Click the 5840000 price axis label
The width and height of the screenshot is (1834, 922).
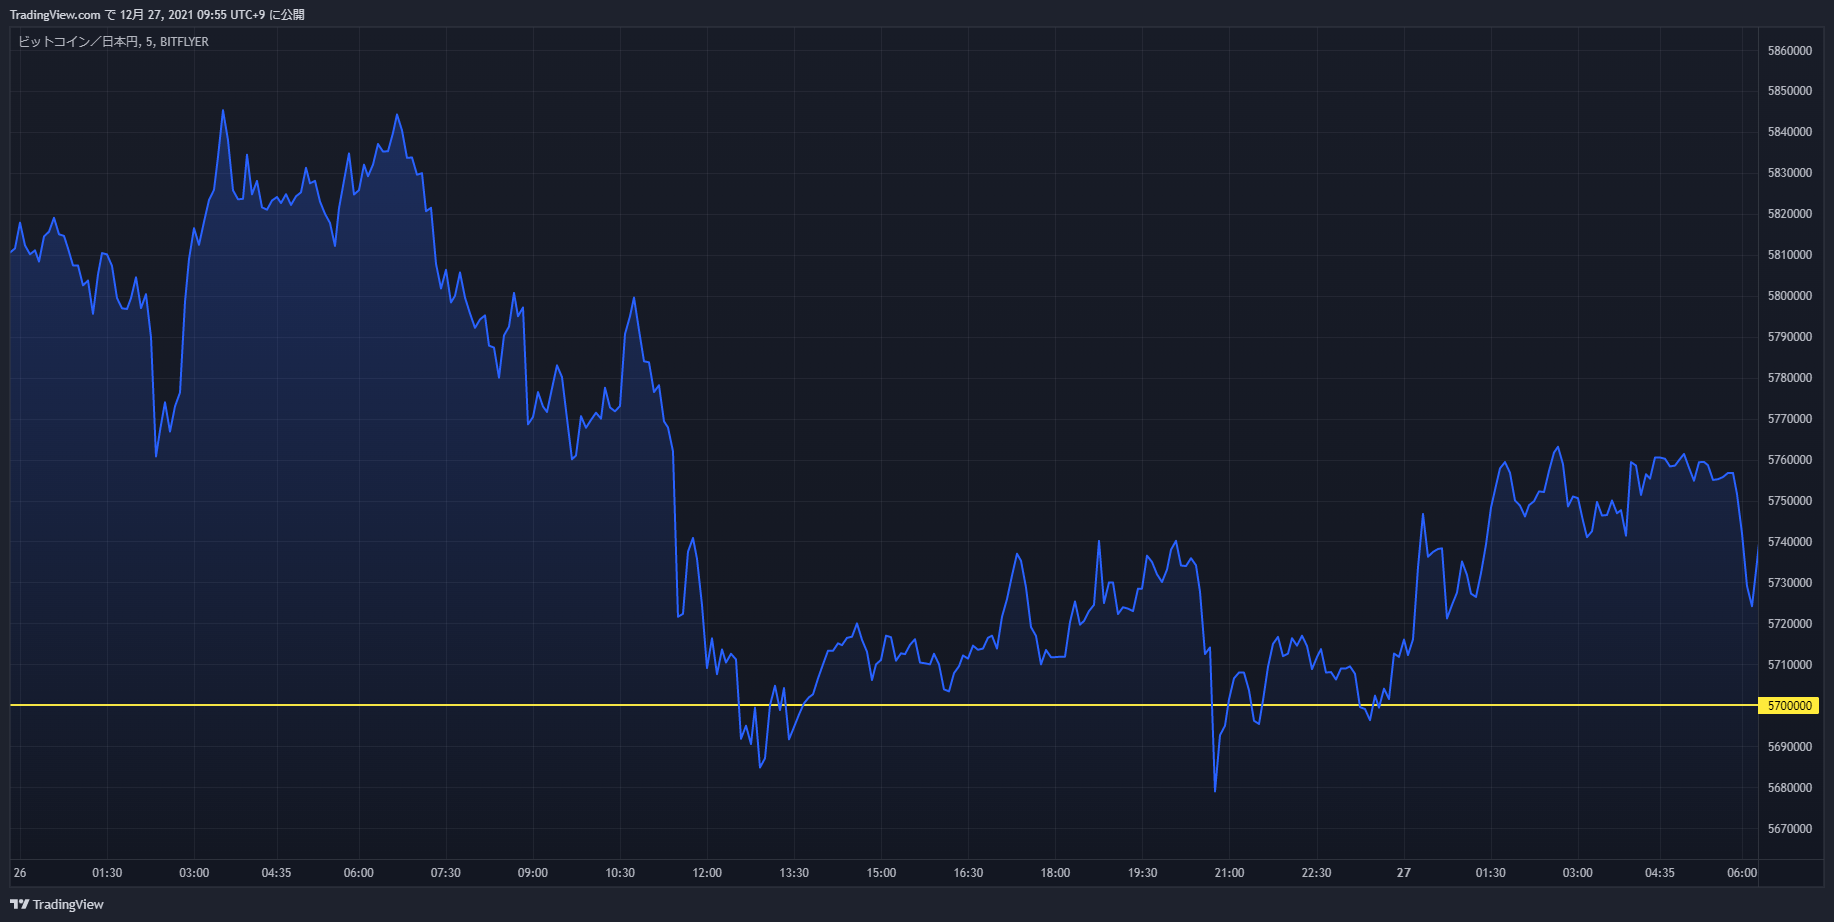pos(1789,132)
